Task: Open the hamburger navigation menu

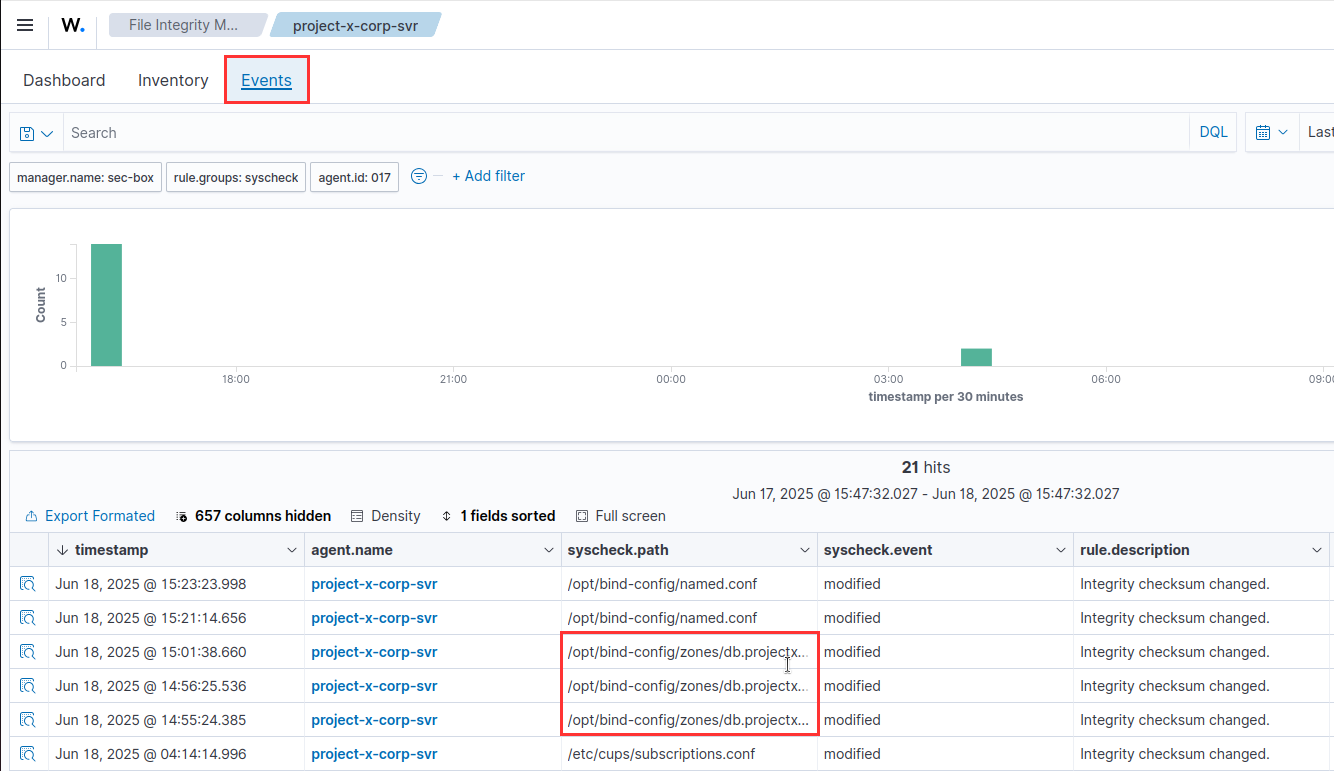Action: [x=25, y=25]
